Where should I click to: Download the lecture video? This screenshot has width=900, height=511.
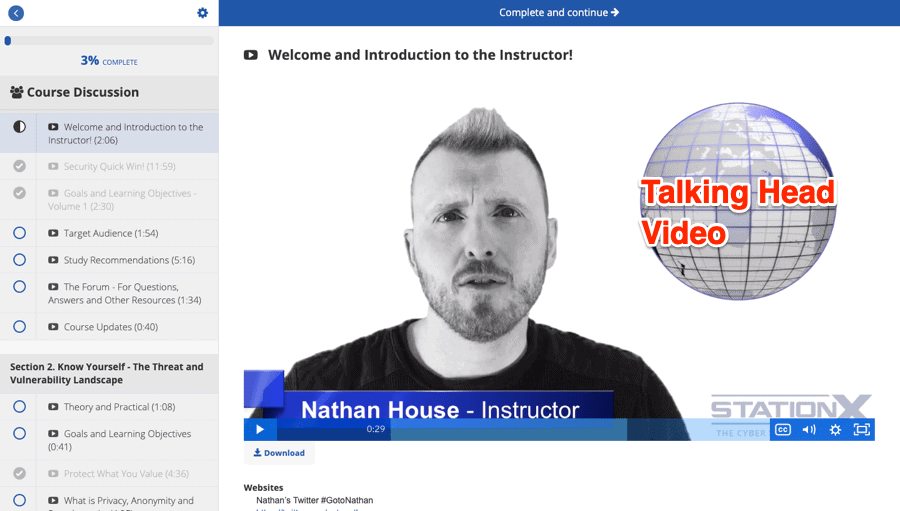pos(279,453)
